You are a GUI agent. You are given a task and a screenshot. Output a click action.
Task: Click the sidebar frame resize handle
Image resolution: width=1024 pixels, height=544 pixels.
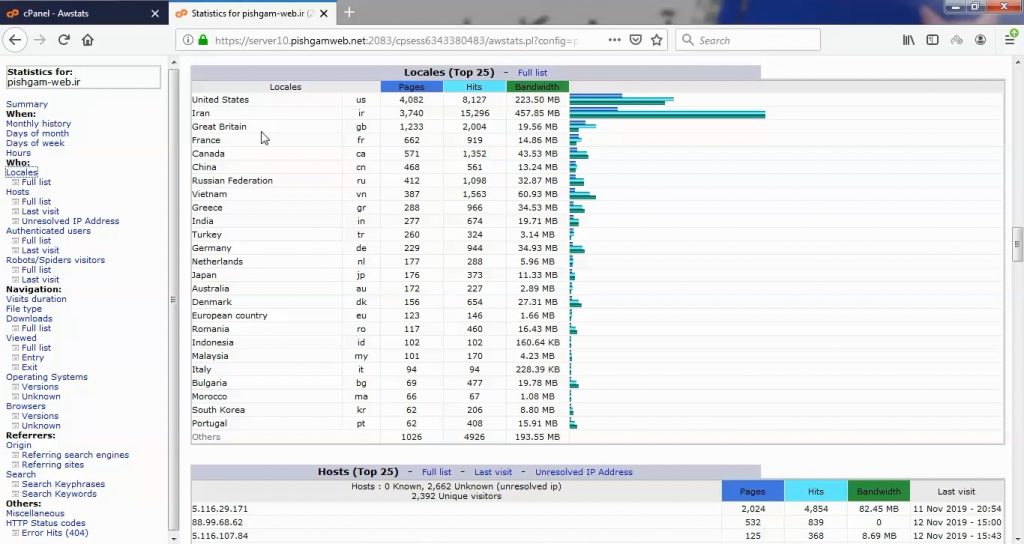pos(173,299)
